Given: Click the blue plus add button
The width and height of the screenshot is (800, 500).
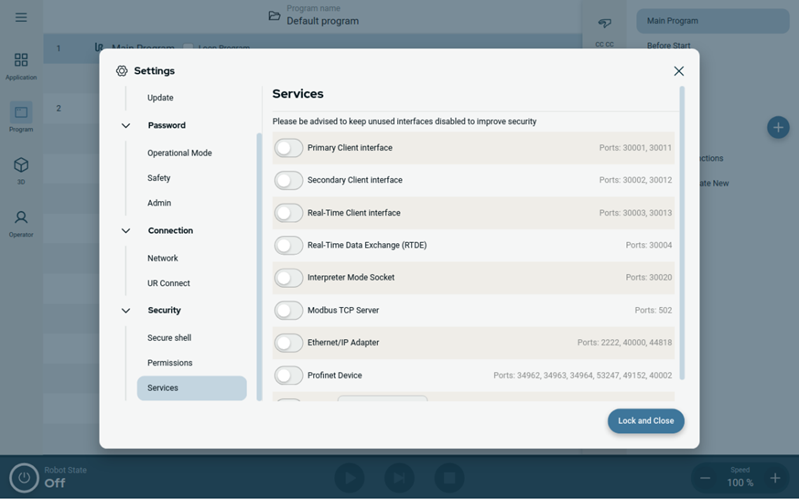Looking at the screenshot, I should (778, 127).
